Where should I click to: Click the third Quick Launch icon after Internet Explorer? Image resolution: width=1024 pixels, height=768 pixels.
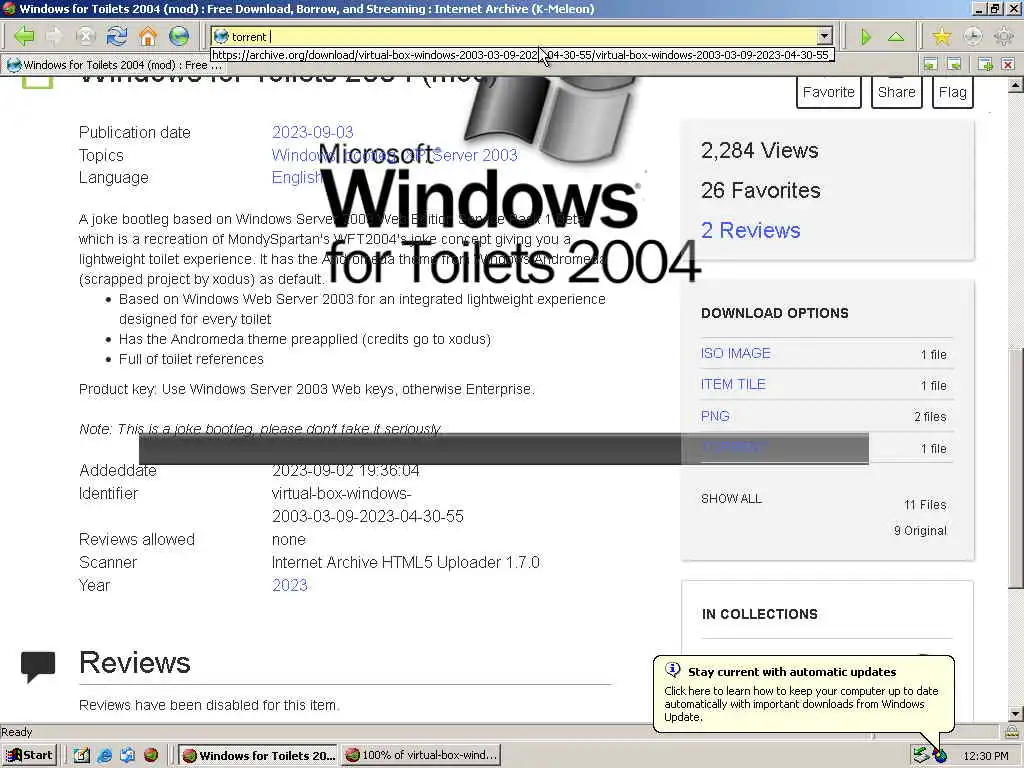pyautogui.click(x=127, y=755)
